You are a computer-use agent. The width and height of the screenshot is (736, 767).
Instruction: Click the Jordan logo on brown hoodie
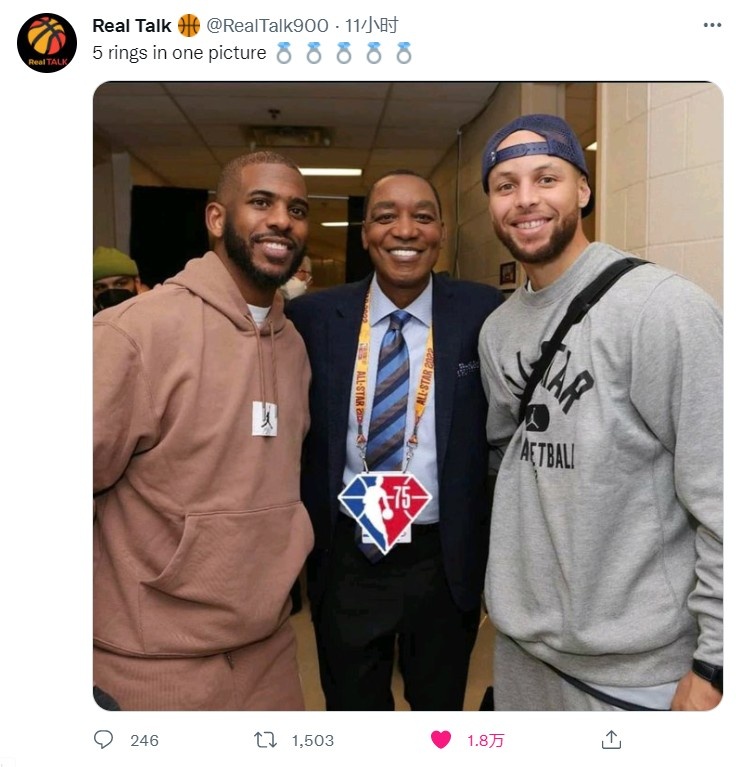[x=265, y=419]
